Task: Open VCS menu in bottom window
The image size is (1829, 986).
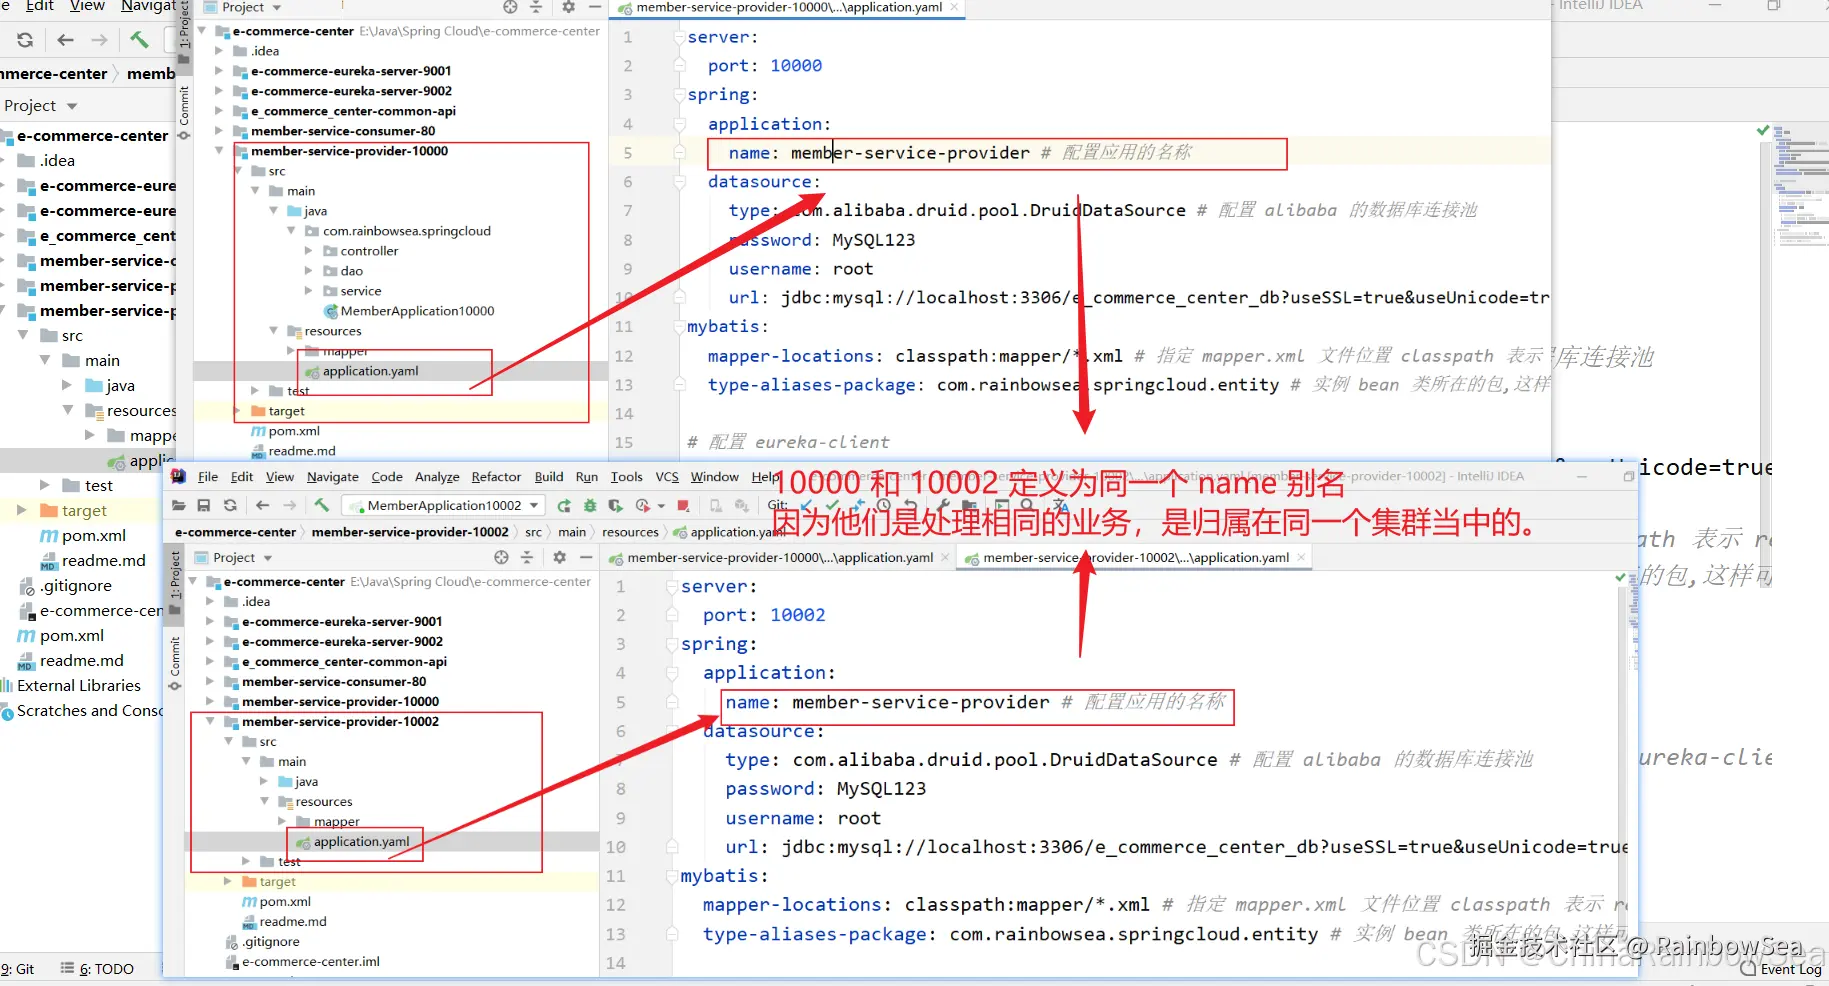Action: click(x=667, y=477)
